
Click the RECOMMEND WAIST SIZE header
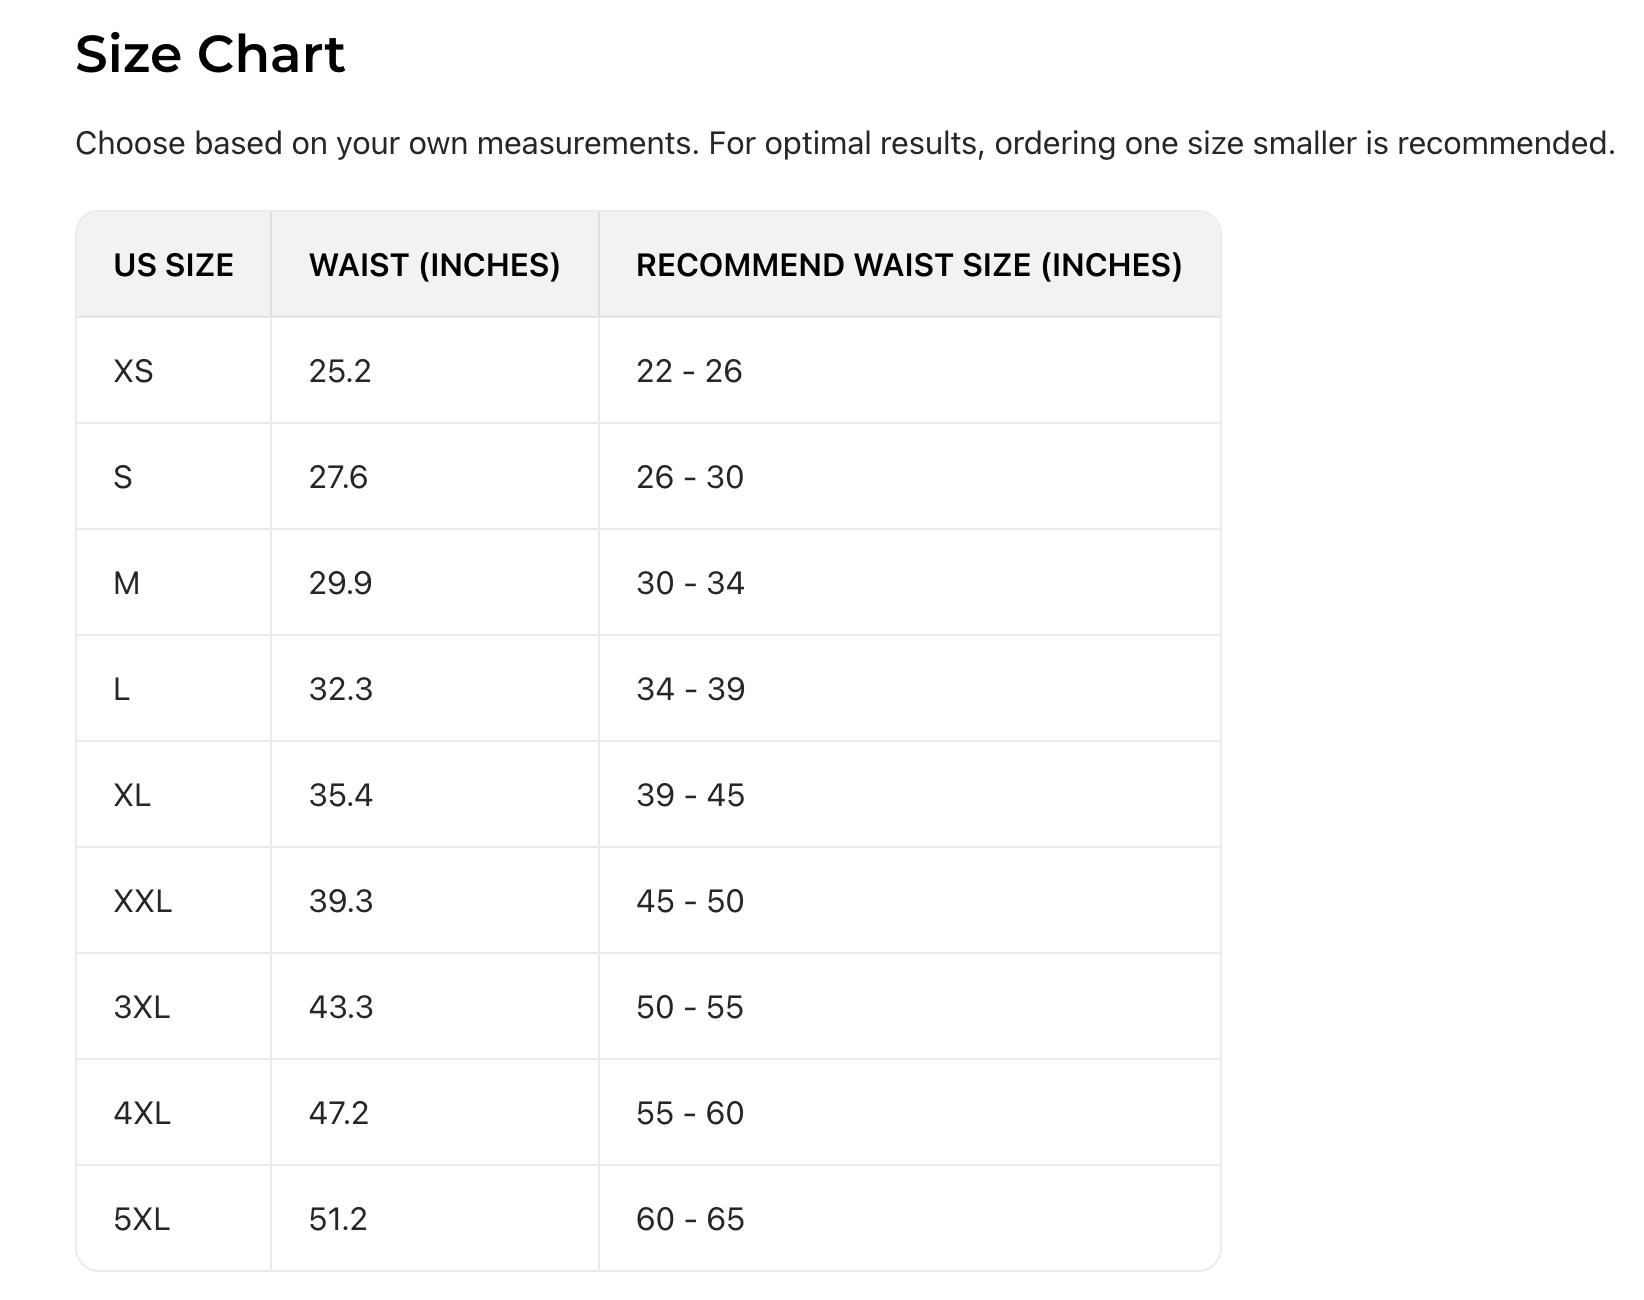(x=908, y=265)
